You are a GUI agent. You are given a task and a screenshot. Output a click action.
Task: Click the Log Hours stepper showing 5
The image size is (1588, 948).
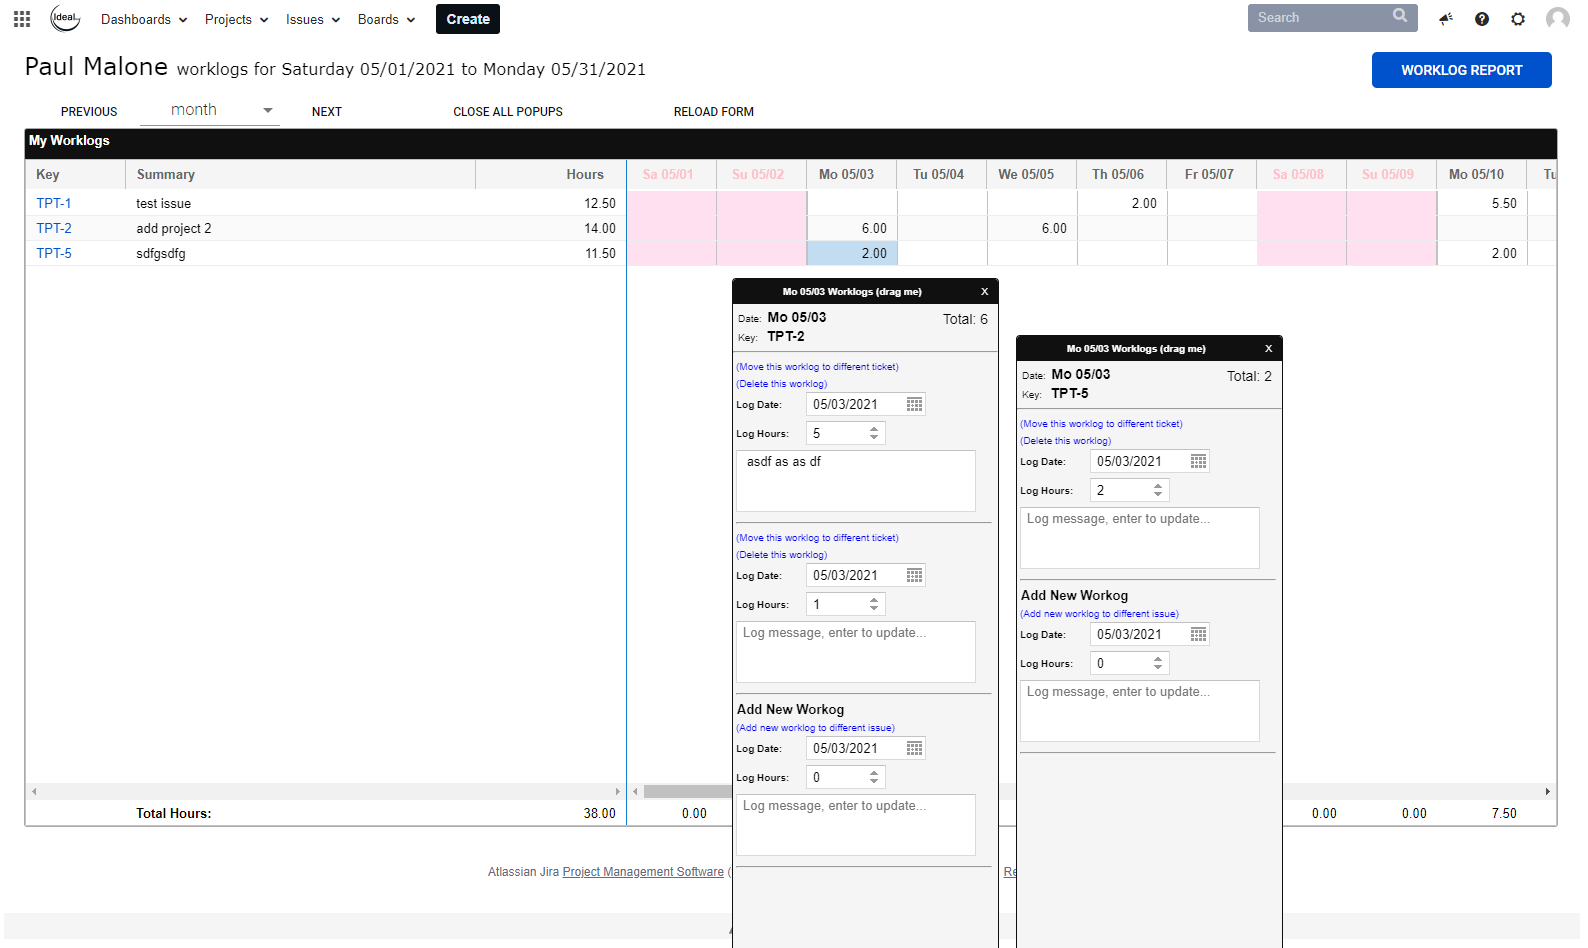[x=874, y=434]
